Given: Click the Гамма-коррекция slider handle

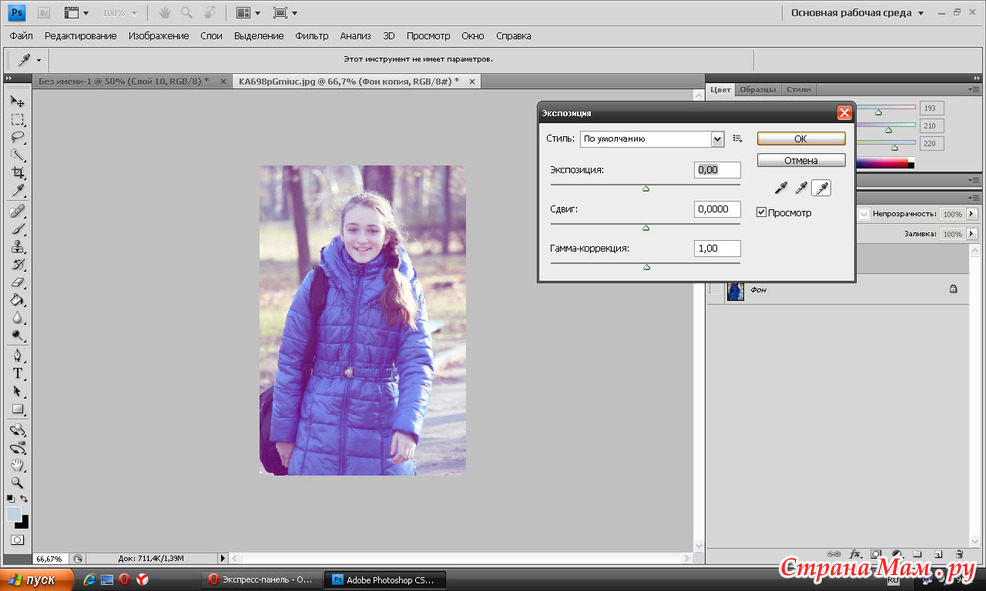Looking at the screenshot, I should click(x=646, y=267).
